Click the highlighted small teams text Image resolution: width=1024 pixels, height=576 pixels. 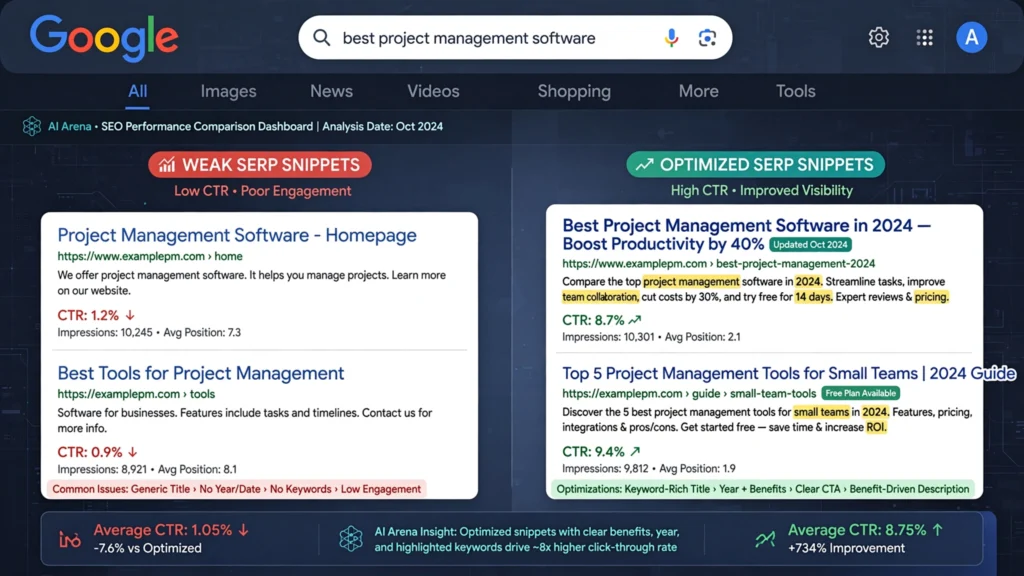(821, 411)
